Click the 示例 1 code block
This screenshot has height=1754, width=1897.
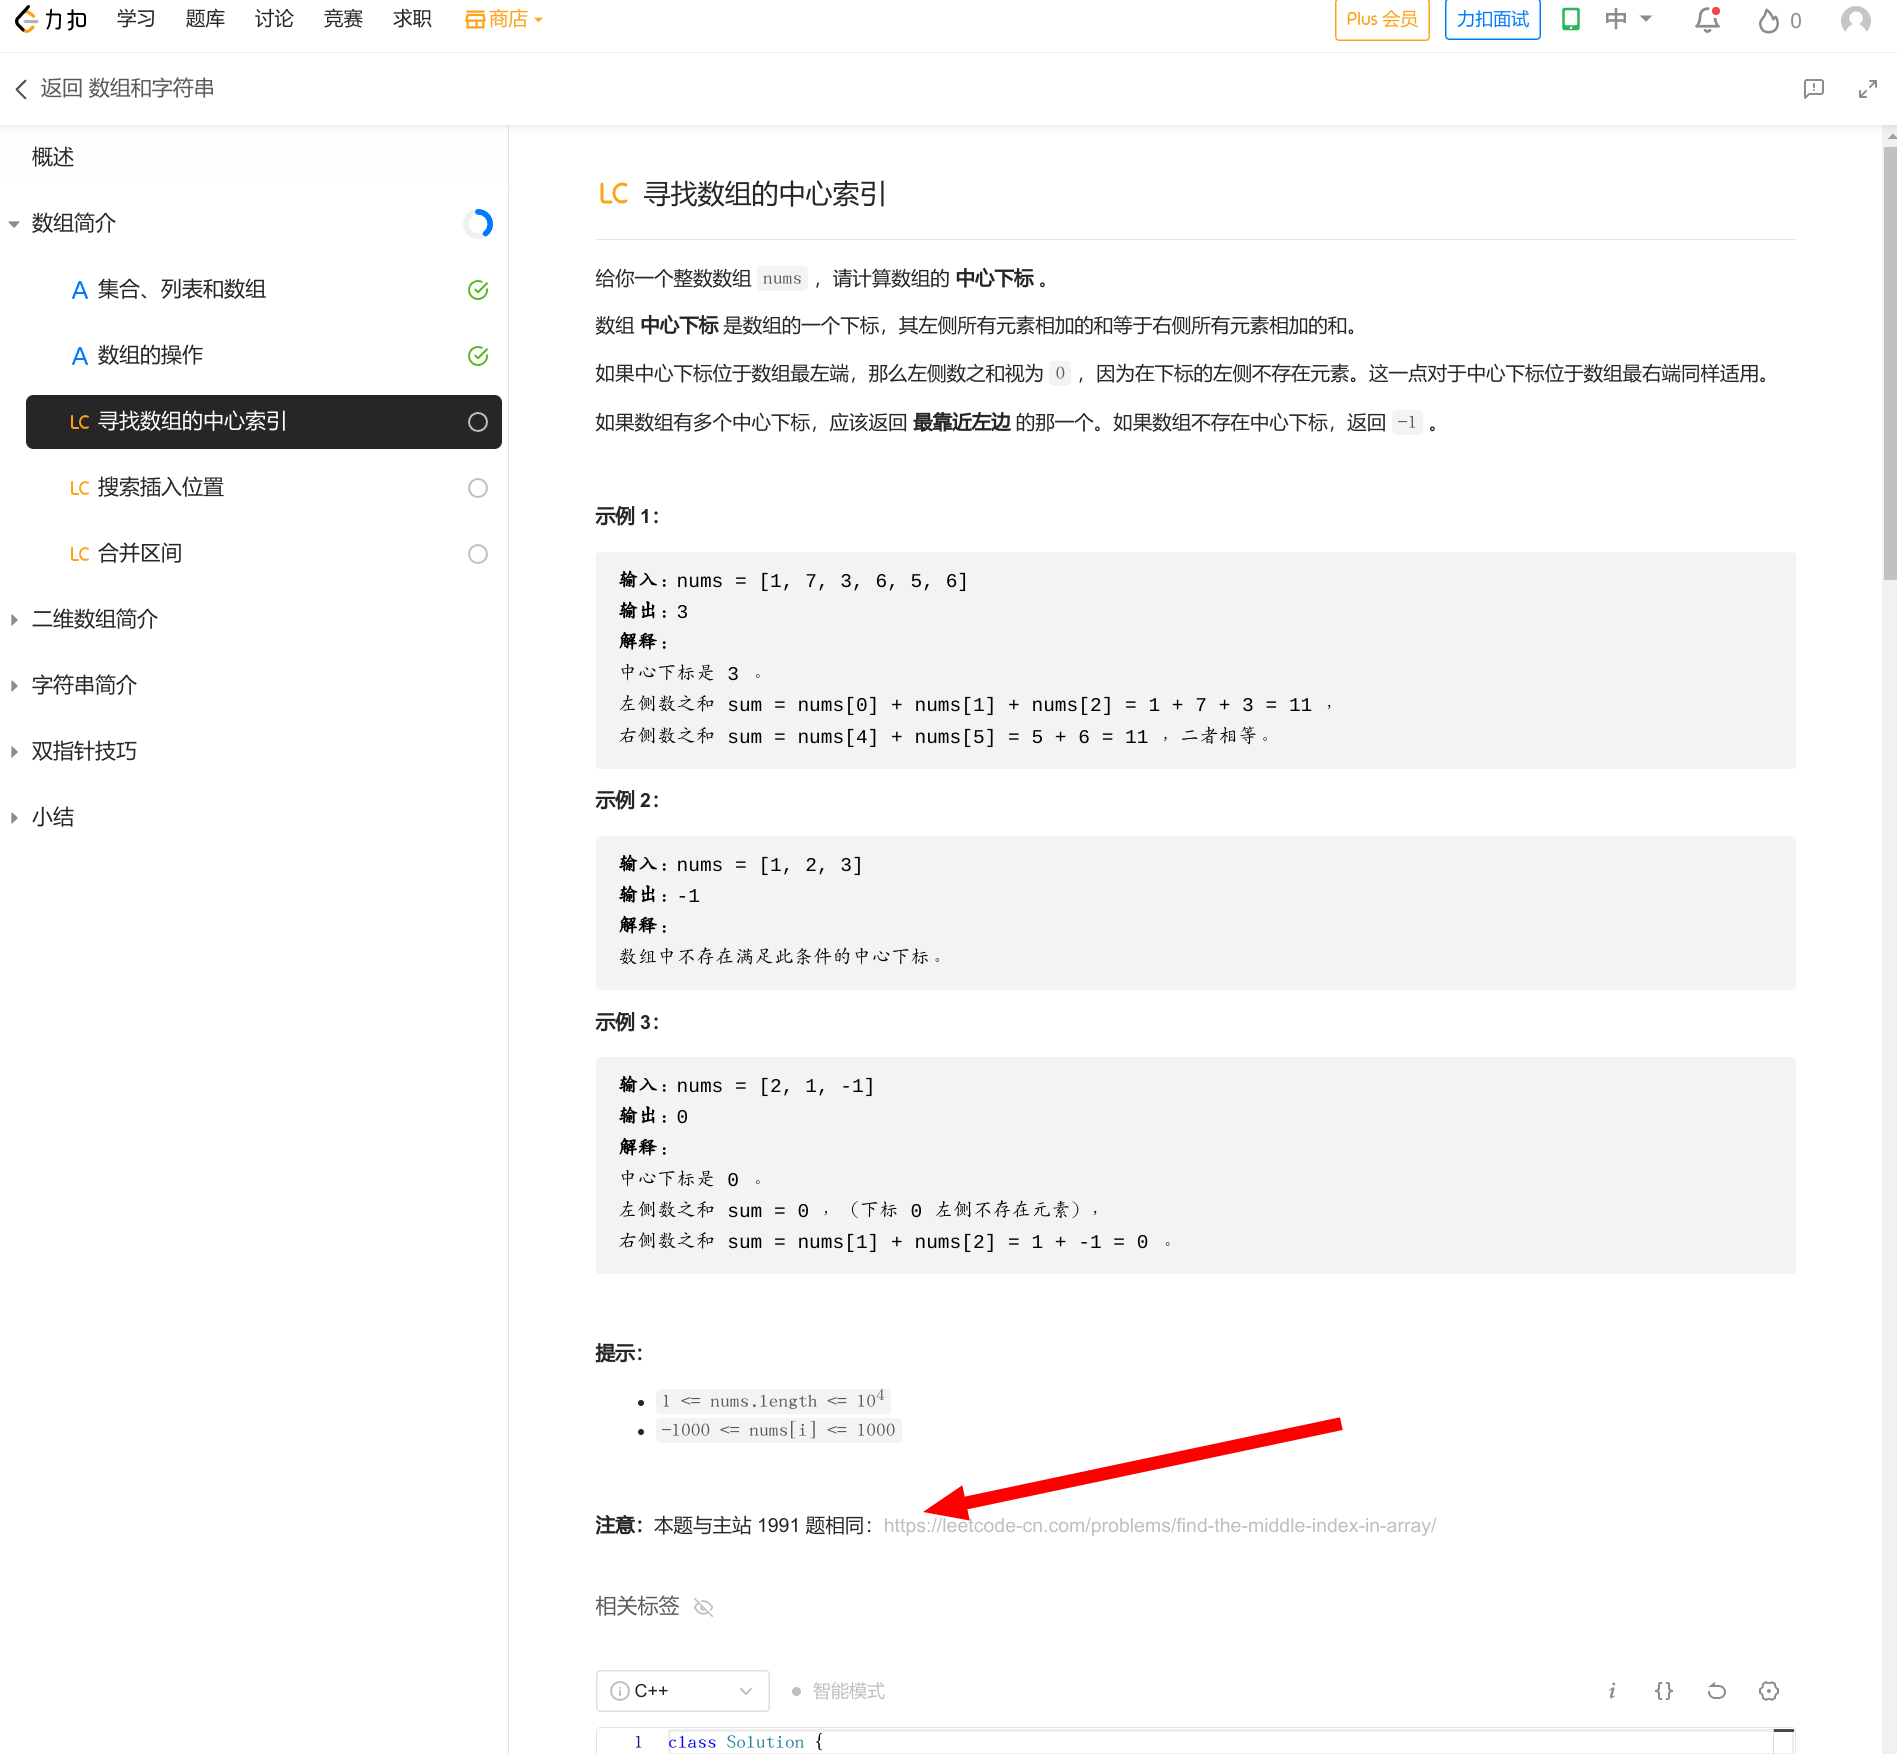pyautogui.click(x=1195, y=660)
